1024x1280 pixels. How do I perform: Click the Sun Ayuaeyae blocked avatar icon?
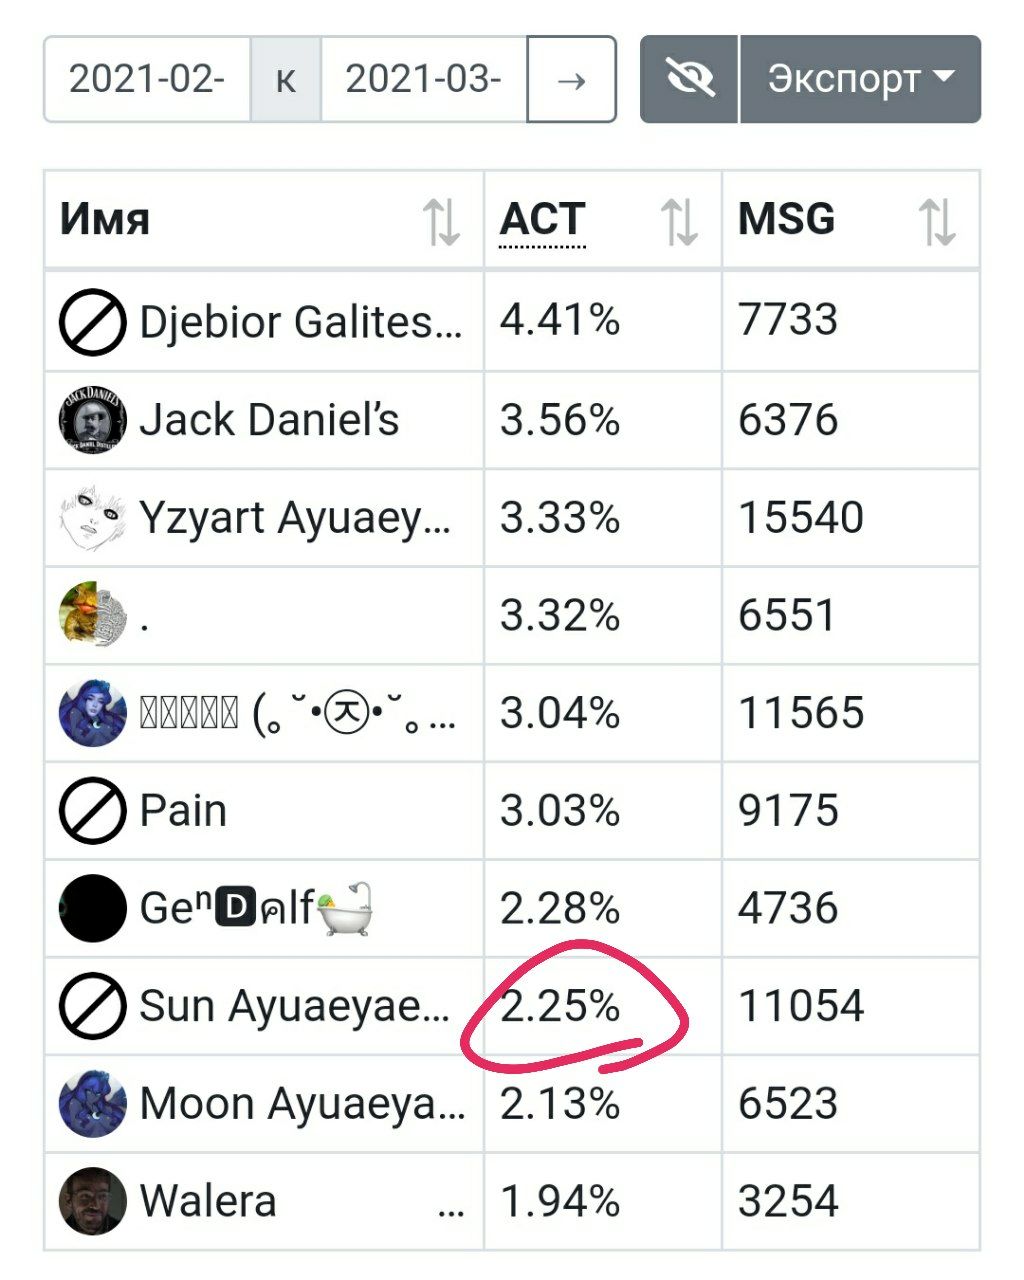tap(93, 1006)
